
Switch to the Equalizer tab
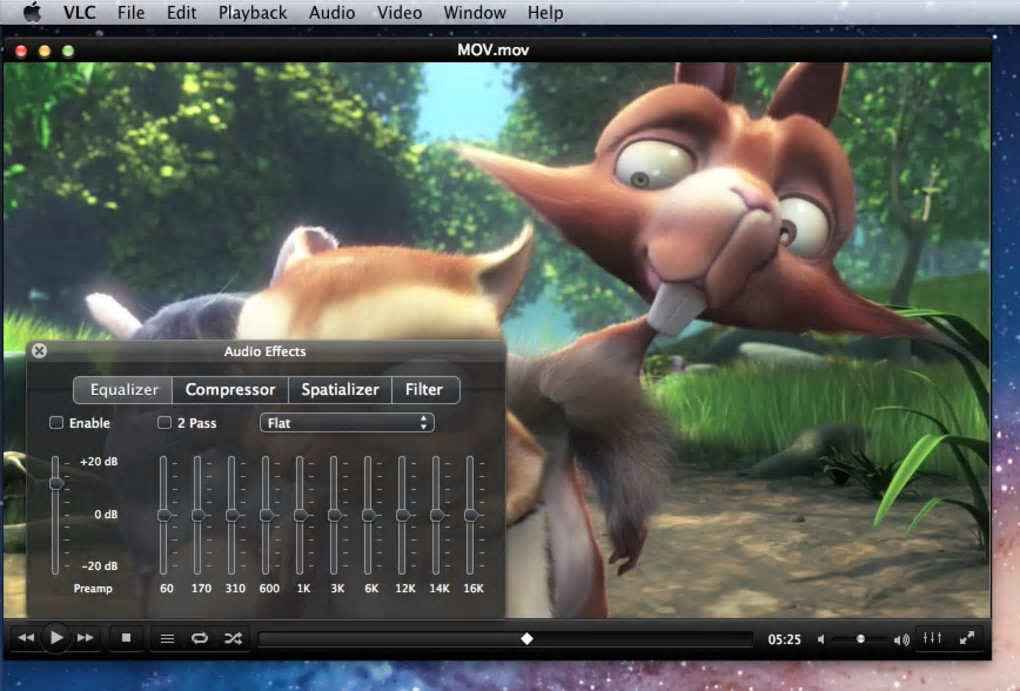124,389
